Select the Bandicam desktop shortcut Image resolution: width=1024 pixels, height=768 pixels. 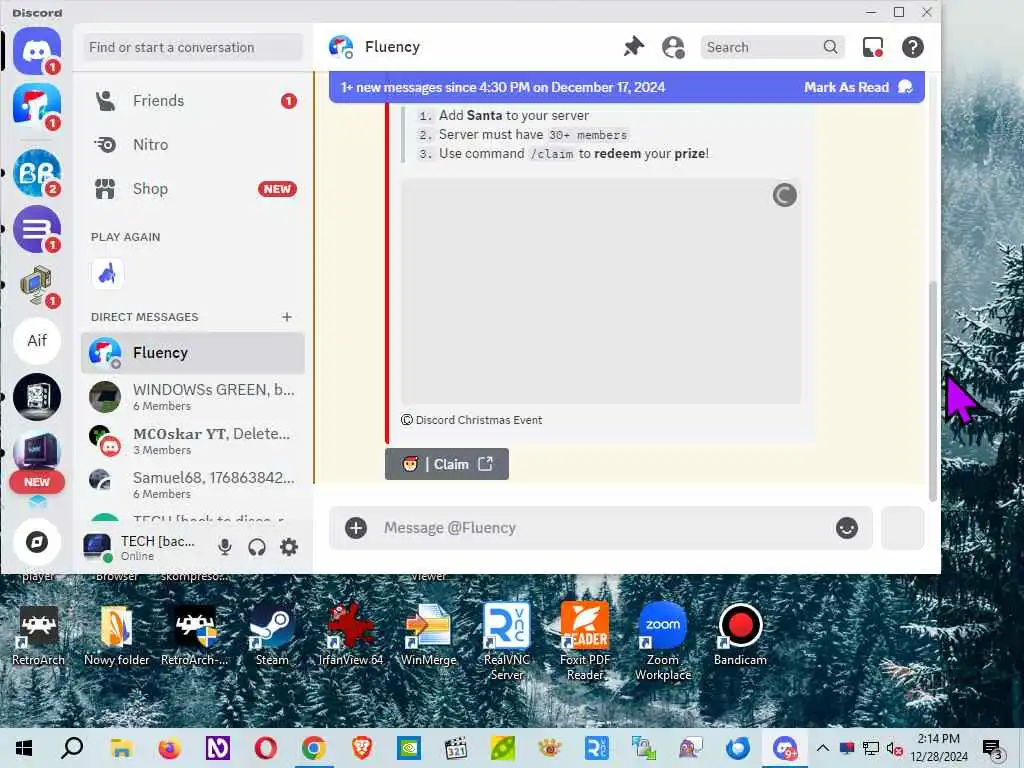[x=740, y=635]
